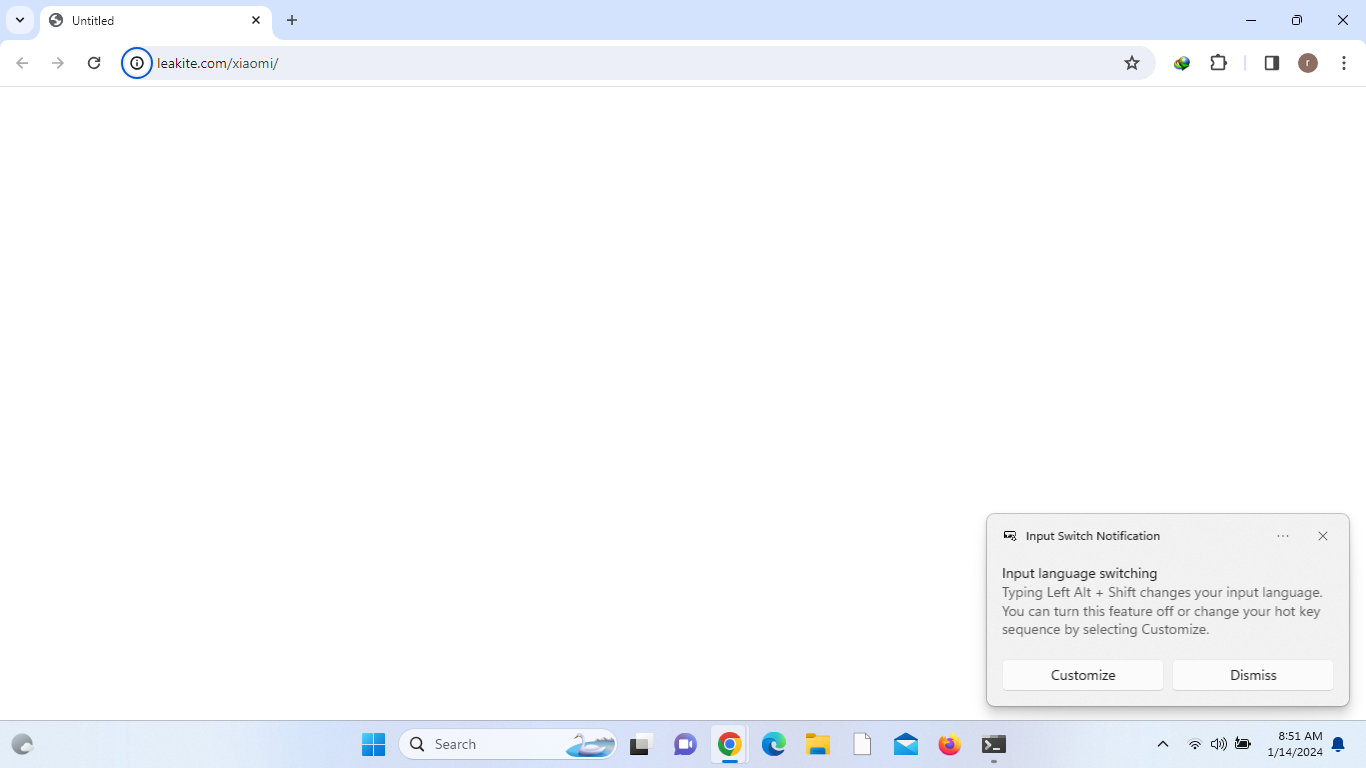The image size is (1366, 768).
Task: Launch Firefox from taskbar
Action: tap(950, 744)
